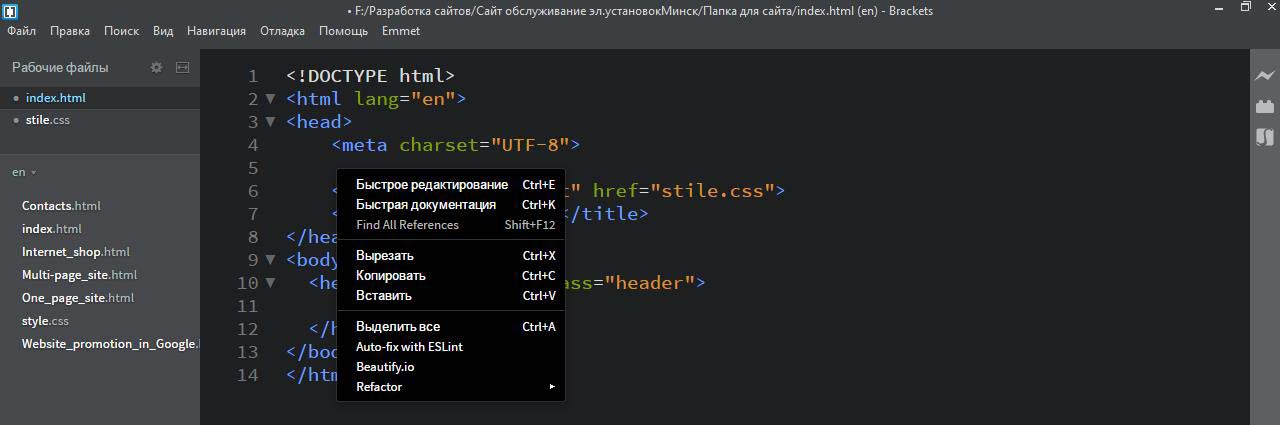Select 'Копировать' in the context menu

point(391,276)
